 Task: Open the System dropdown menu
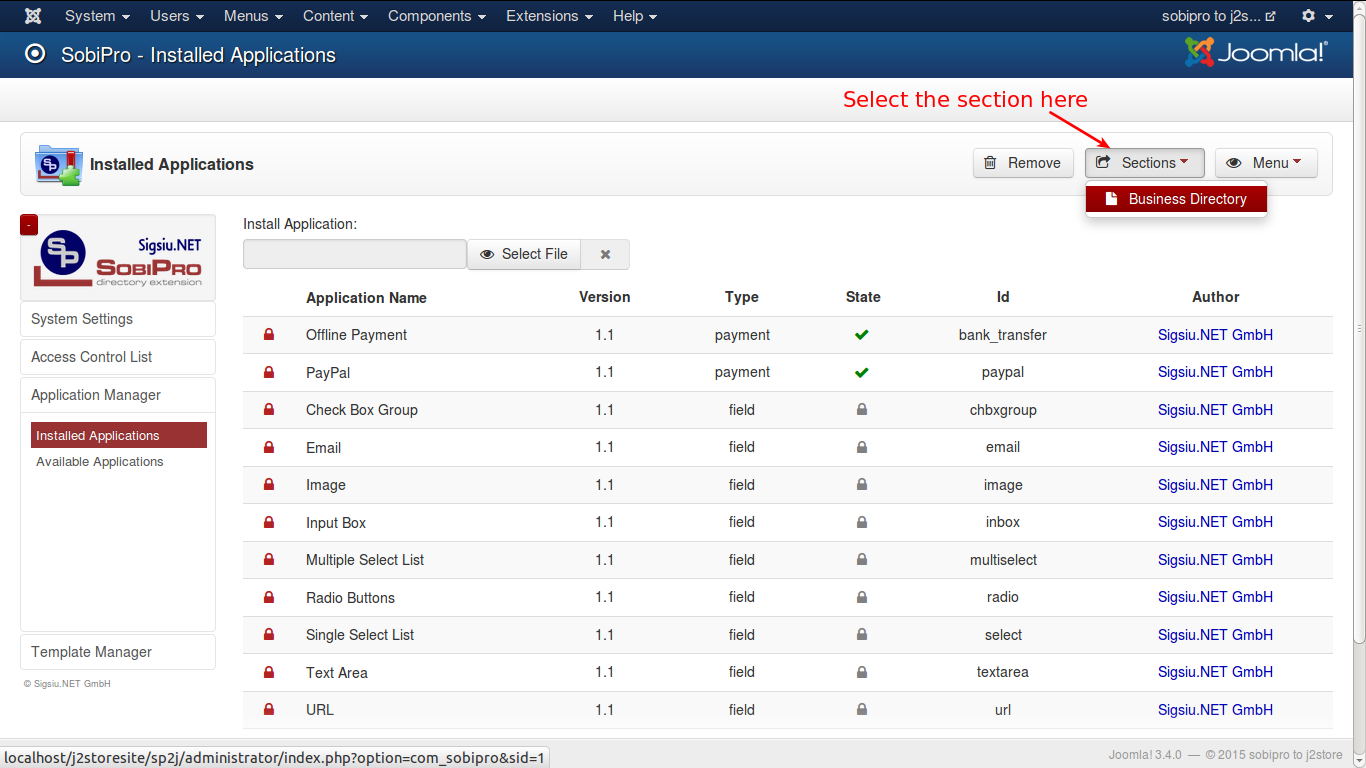point(97,16)
